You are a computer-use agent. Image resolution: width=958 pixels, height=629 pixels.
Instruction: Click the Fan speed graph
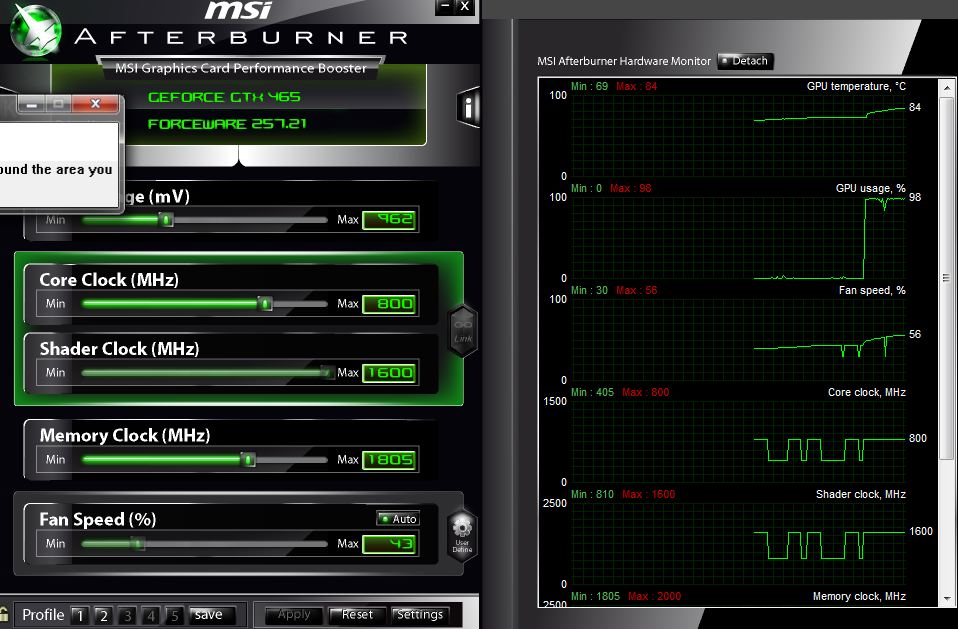coord(737,340)
